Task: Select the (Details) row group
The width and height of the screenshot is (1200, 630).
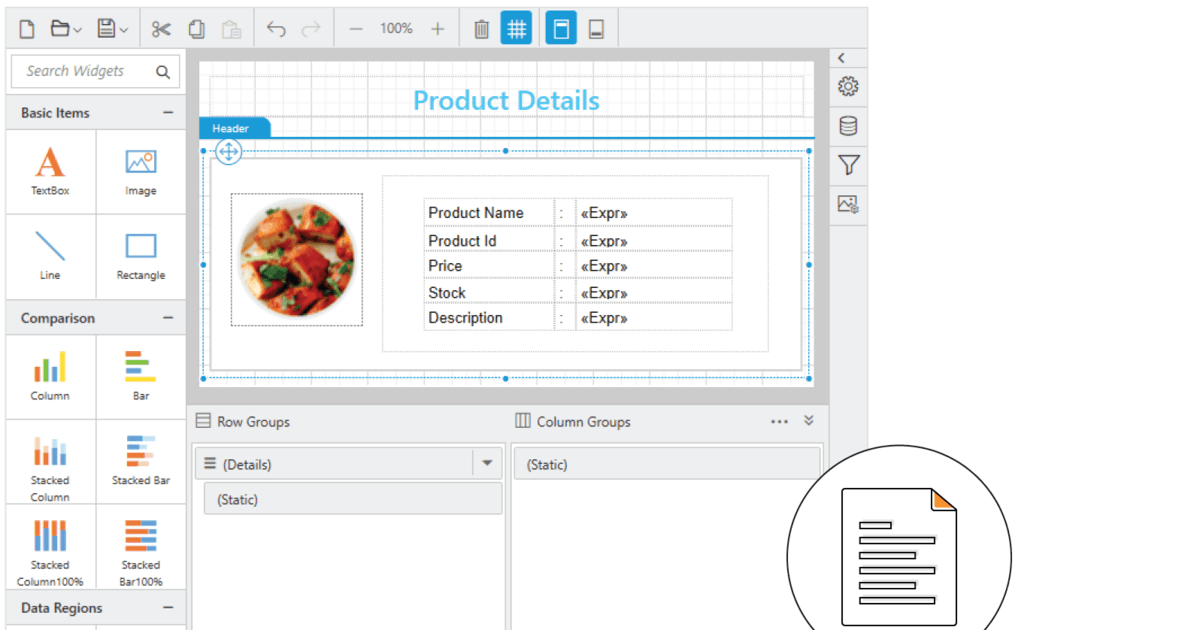Action: click(333, 464)
